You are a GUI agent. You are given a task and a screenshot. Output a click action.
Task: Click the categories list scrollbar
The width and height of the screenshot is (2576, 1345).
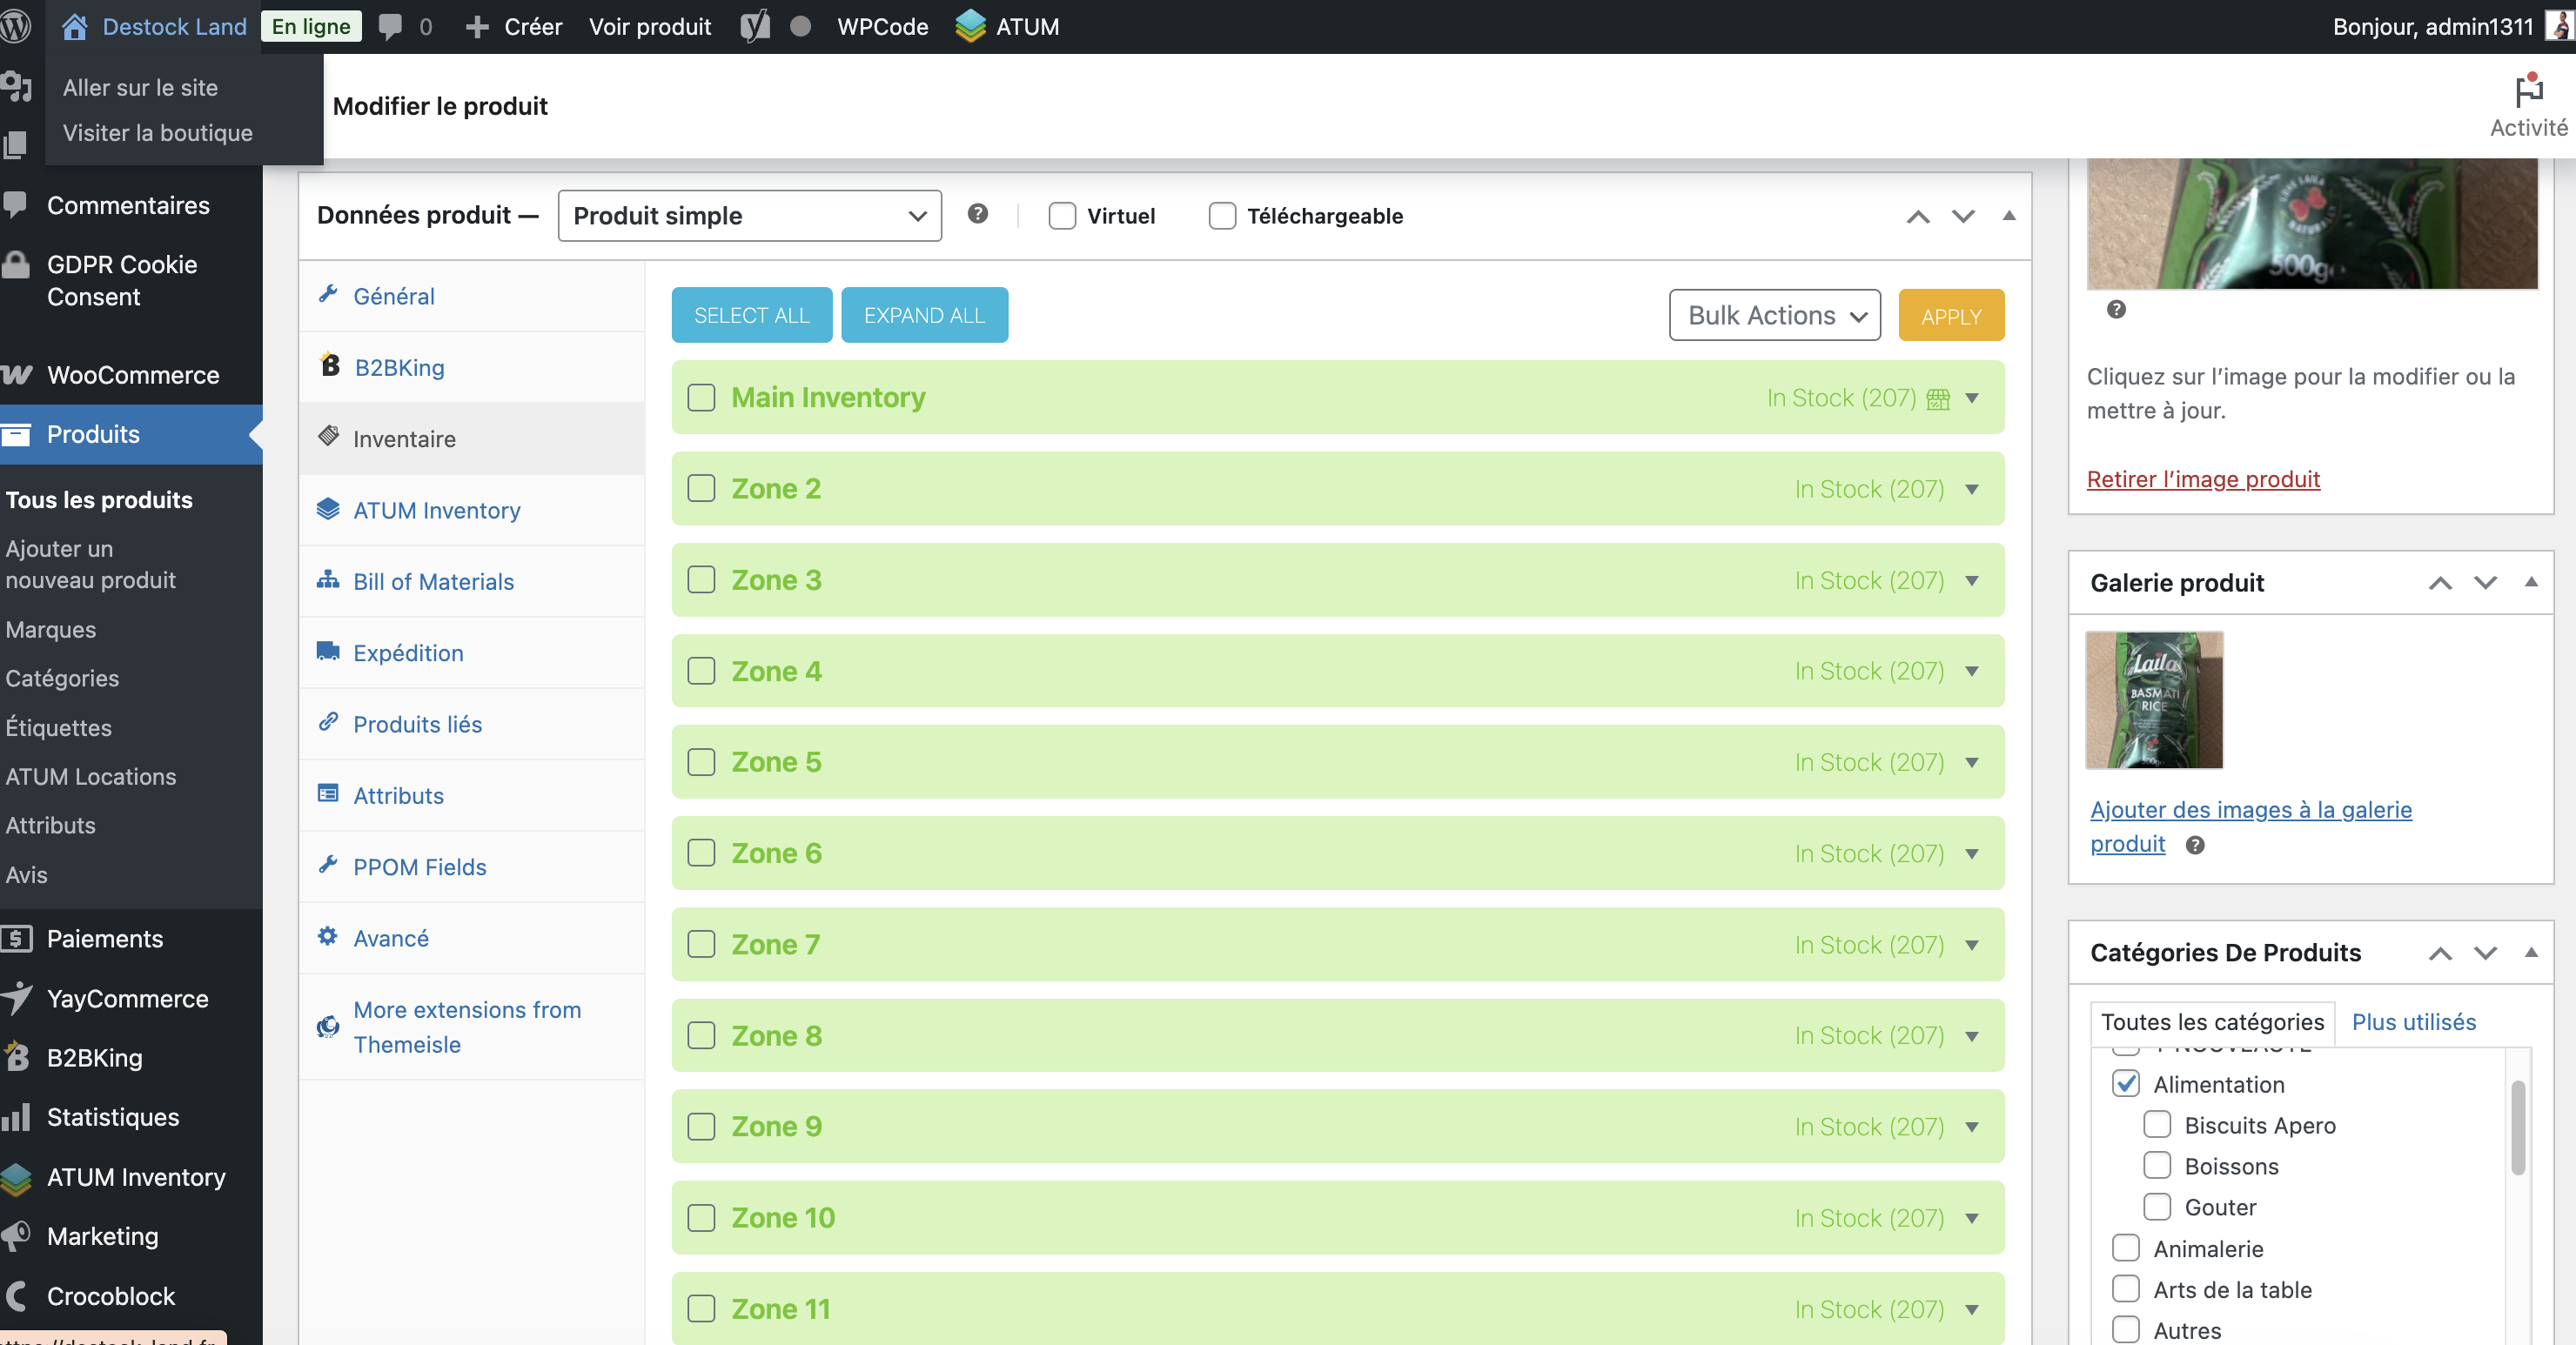[x=2517, y=1127]
